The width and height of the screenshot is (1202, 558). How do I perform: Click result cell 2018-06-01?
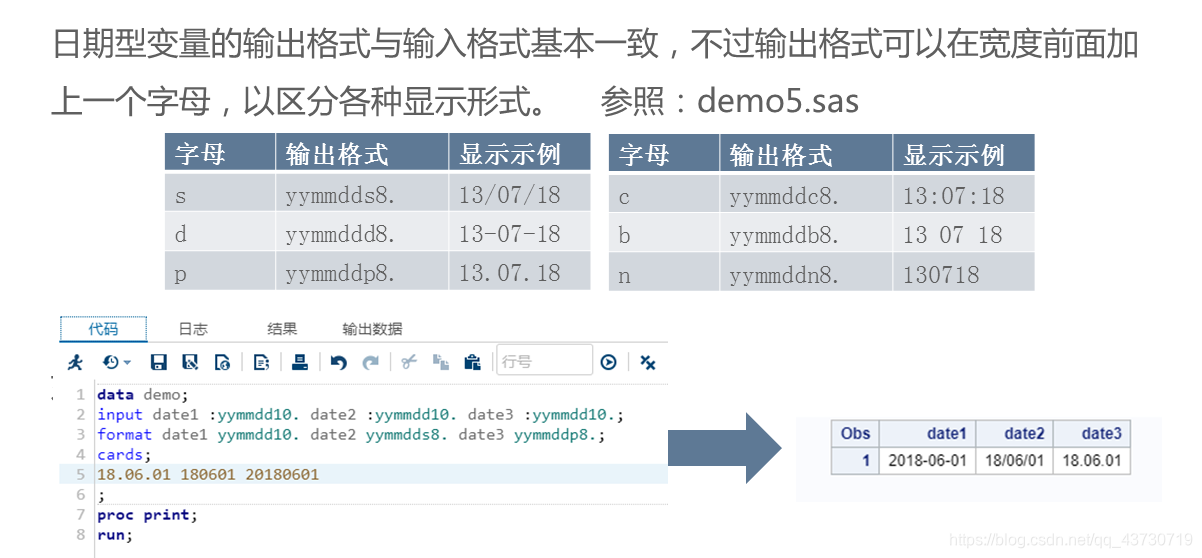tap(926, 461)
